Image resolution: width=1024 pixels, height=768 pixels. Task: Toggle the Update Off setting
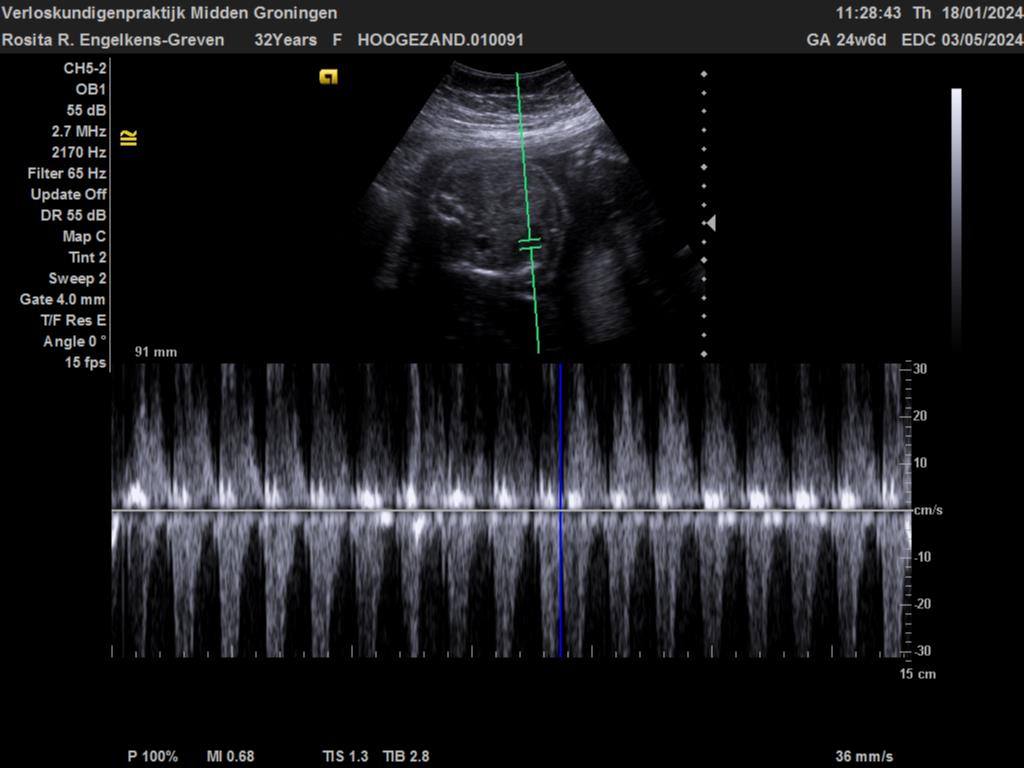[69, 194]
